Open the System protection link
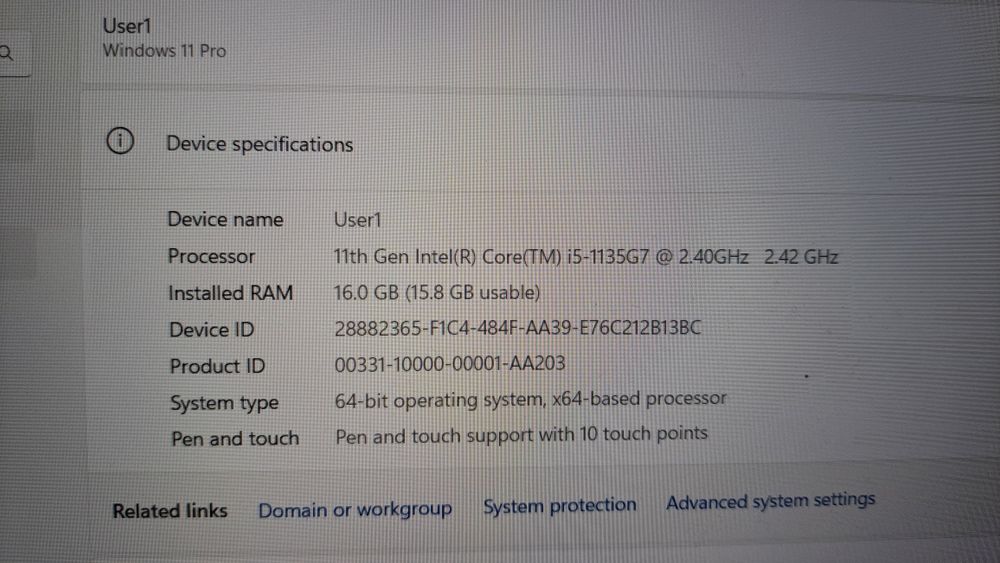This screenshot has height=563, width=1000. pyautogui.click(x=559, y=506)
